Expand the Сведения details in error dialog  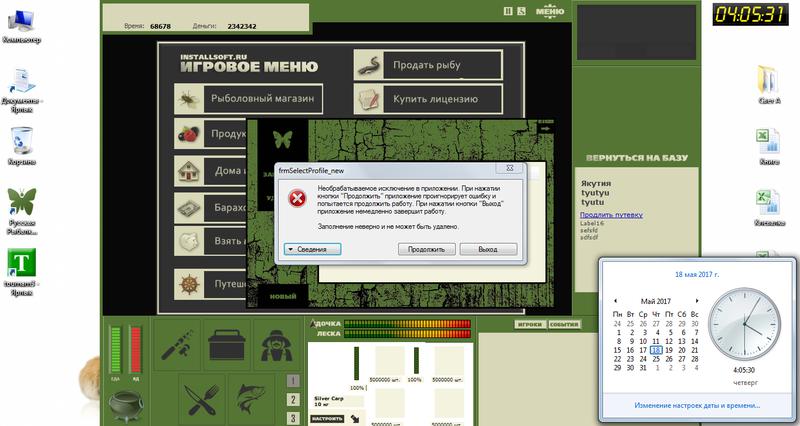pos(312,249)
